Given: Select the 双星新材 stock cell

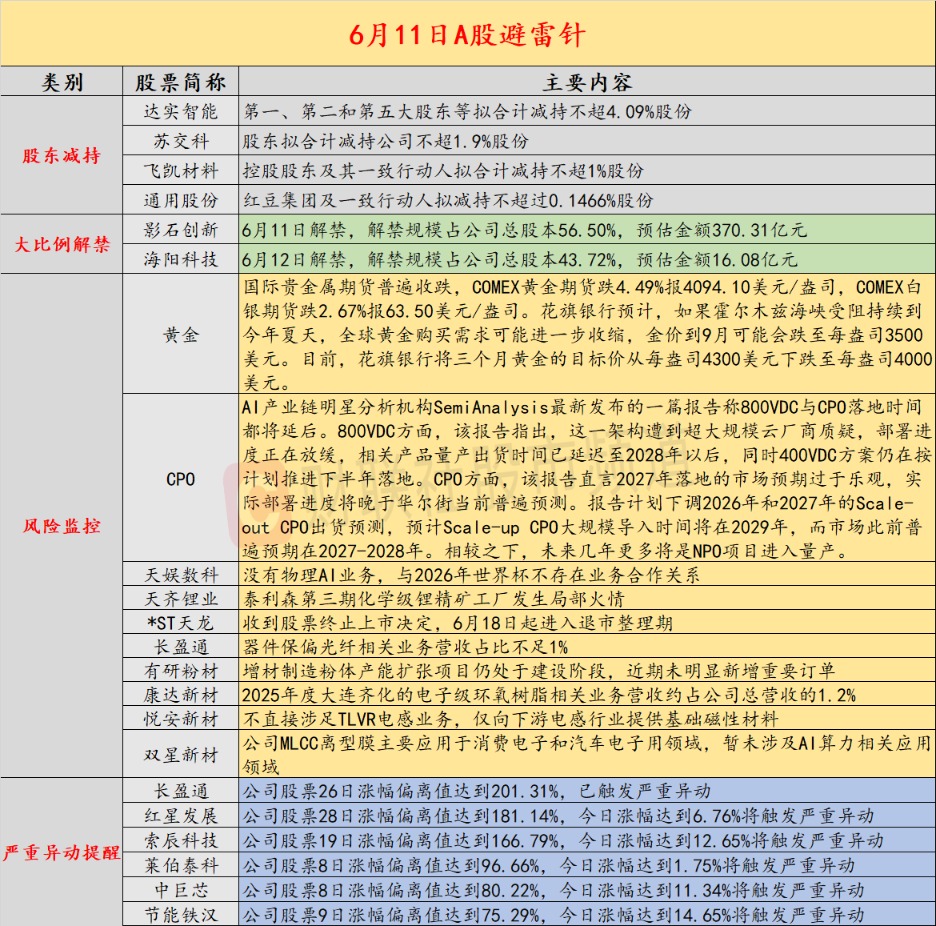Looking at the screenshot, I should pos(180,754).
